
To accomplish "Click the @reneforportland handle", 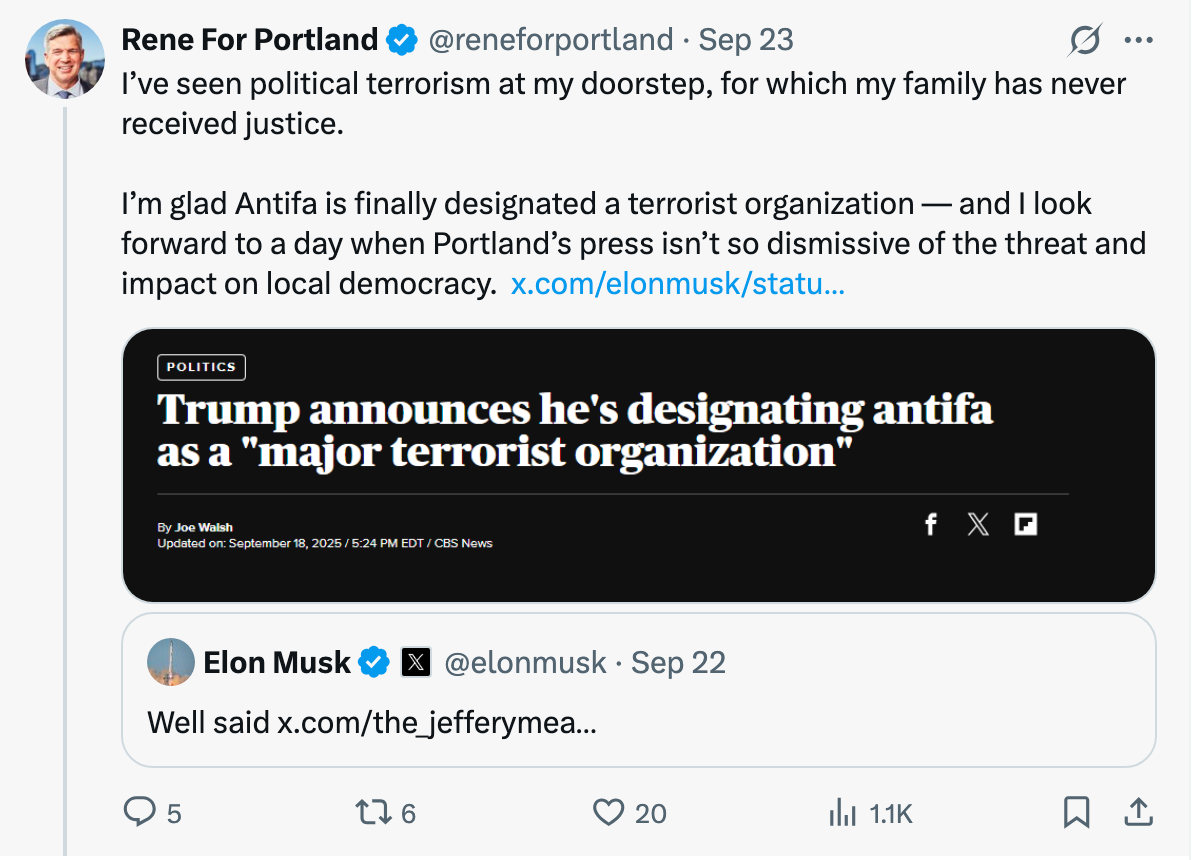I will 550,40.
